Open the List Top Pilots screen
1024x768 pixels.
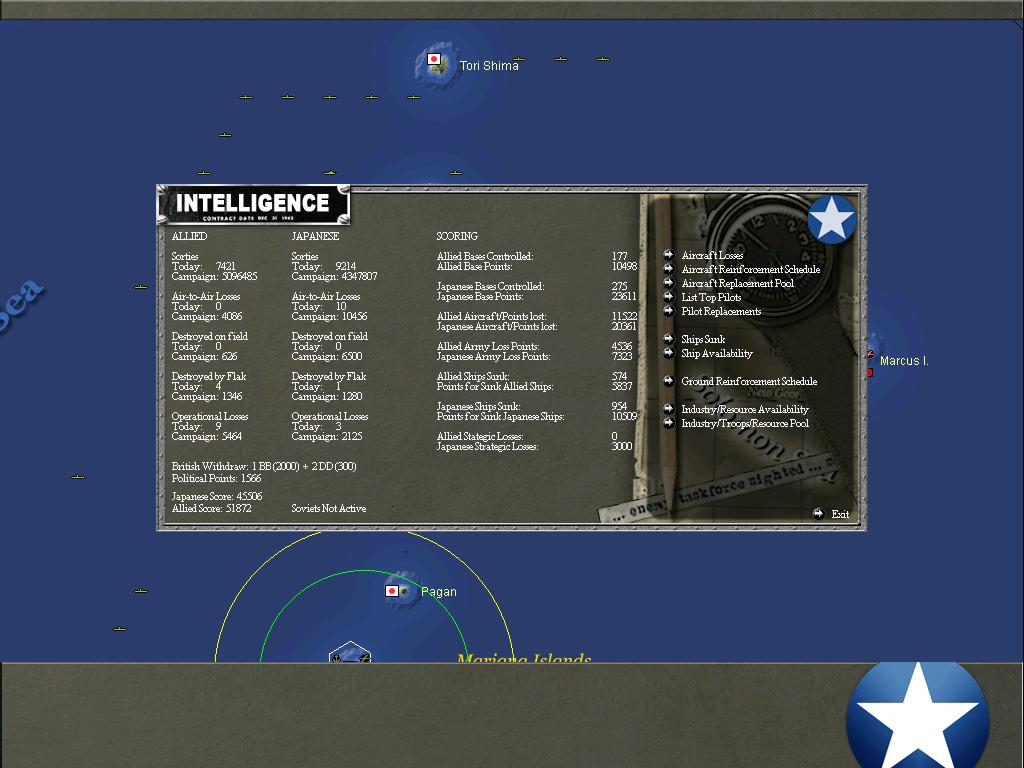tap(711, 297)
